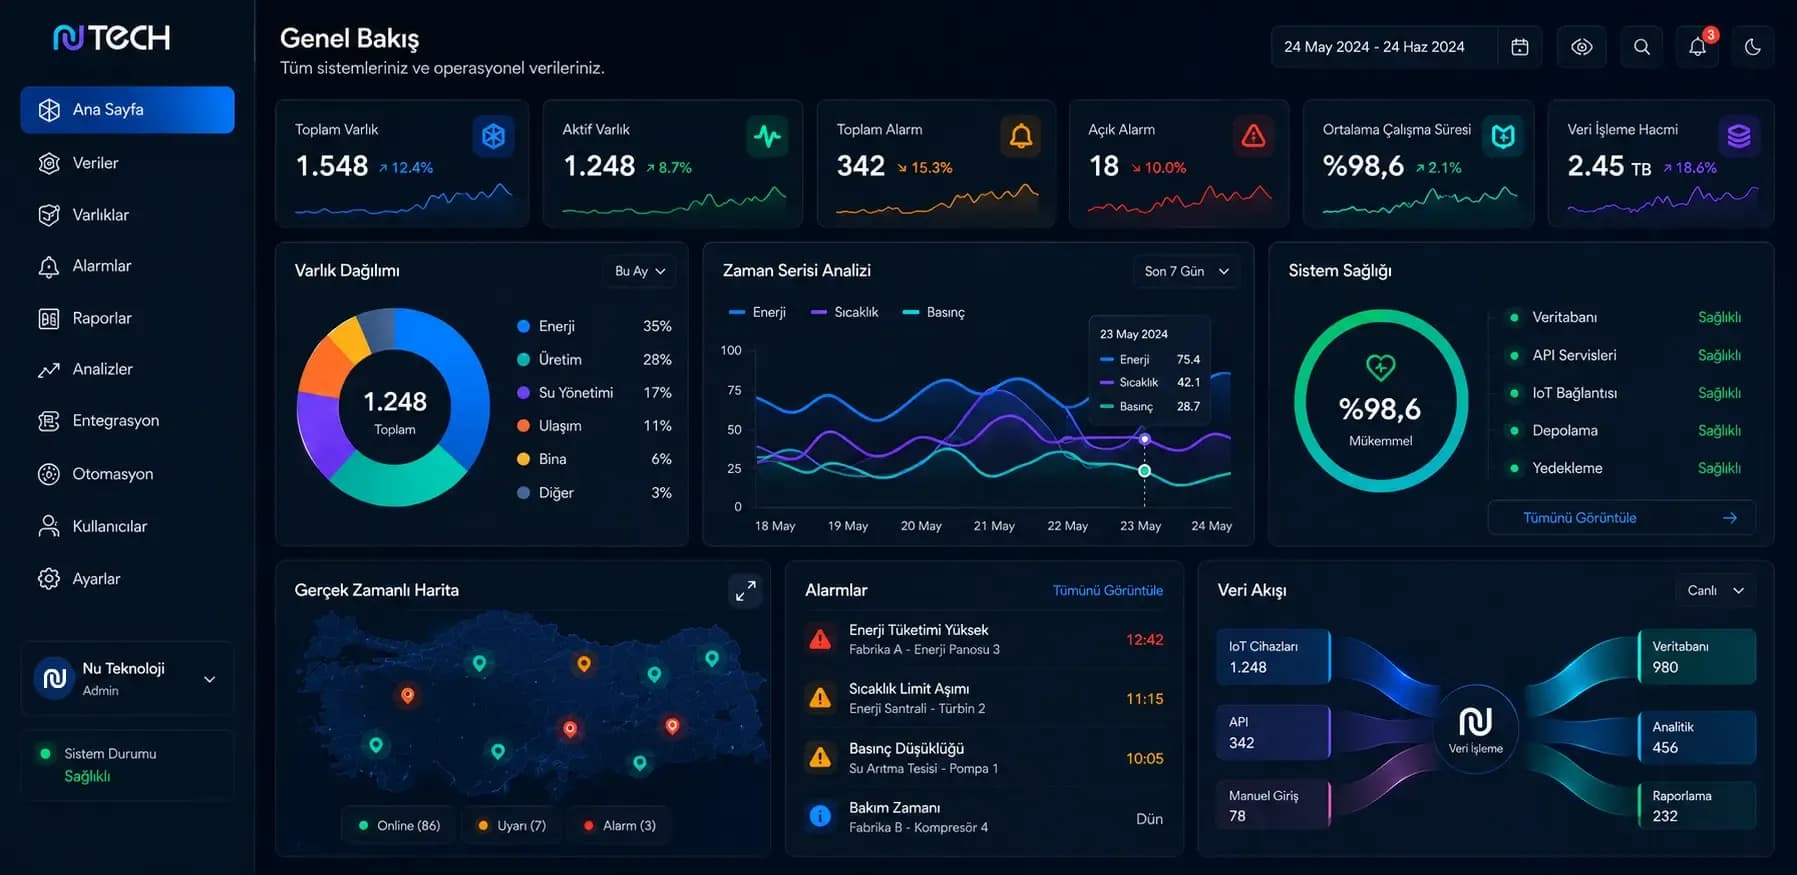
Task: Click Ayarlar gear icon
Action: pyautogui.click(x=48, y=579)
